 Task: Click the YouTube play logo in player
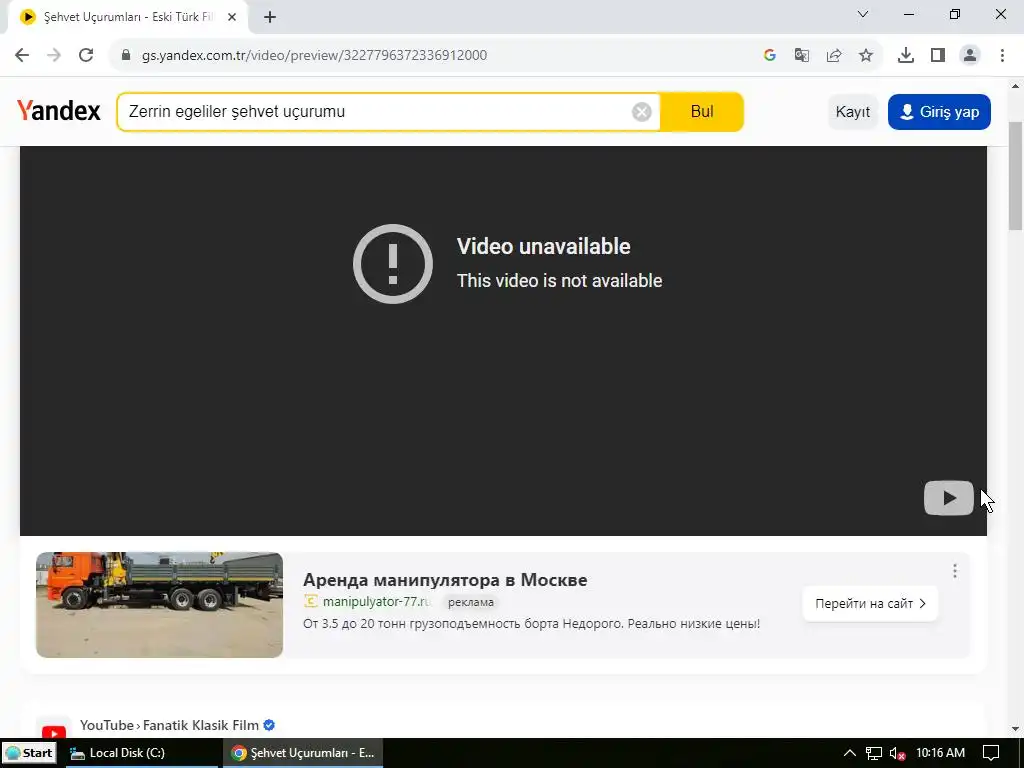point(949,498)
